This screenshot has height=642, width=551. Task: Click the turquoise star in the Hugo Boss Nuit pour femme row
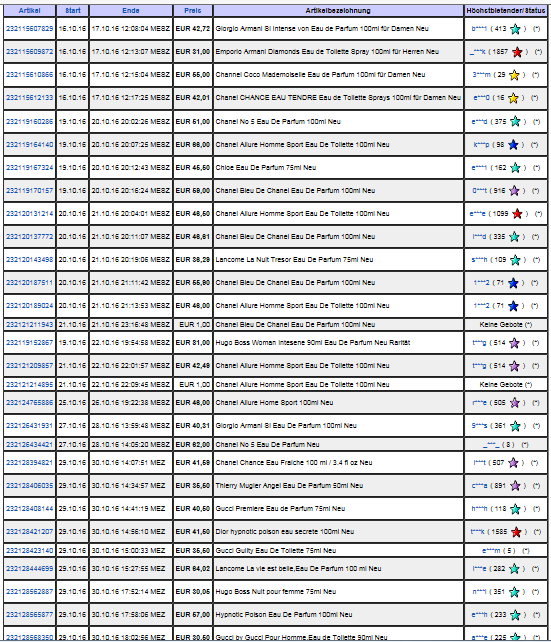[515, 592]
